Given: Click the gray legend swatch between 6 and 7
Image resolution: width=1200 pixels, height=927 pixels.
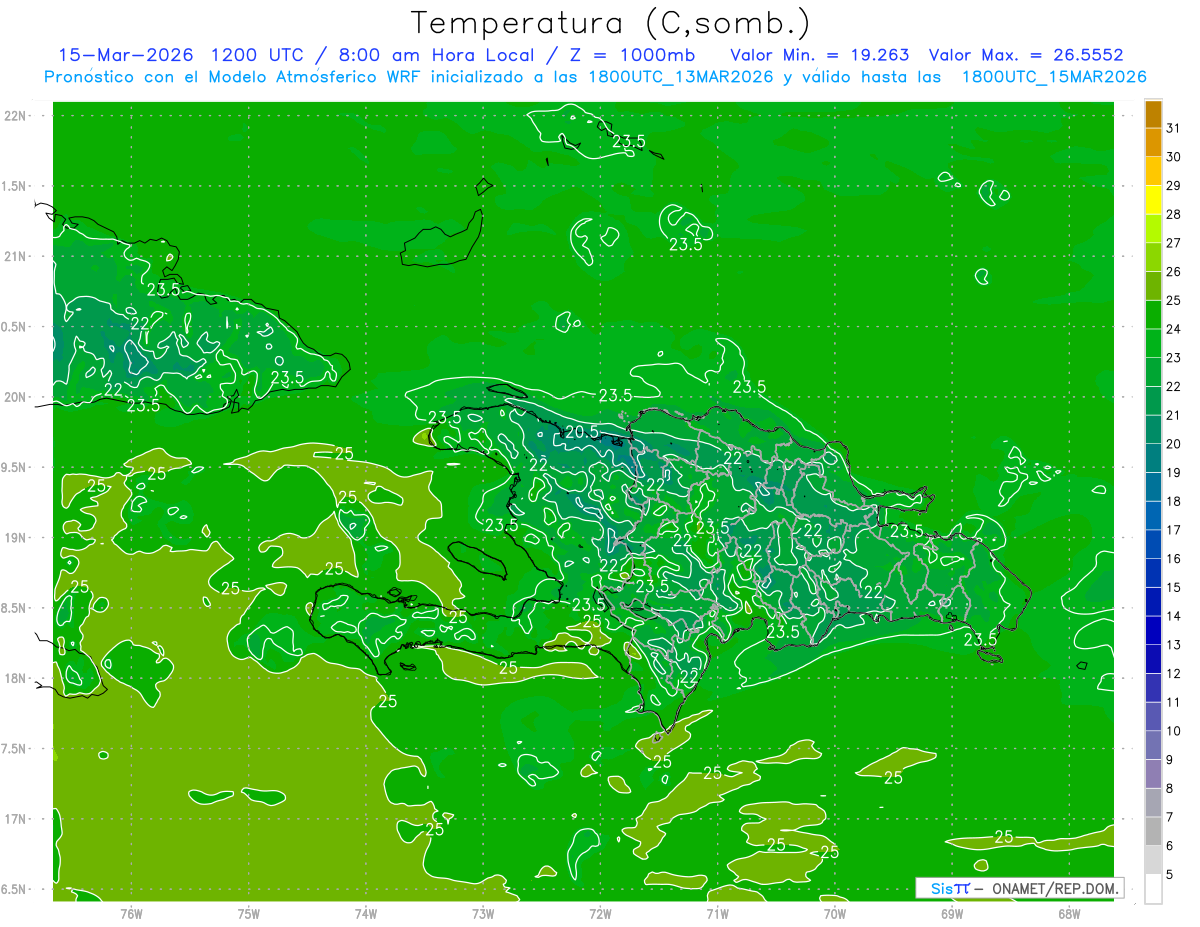Looking at the screenshot, I should [1153, 831].
